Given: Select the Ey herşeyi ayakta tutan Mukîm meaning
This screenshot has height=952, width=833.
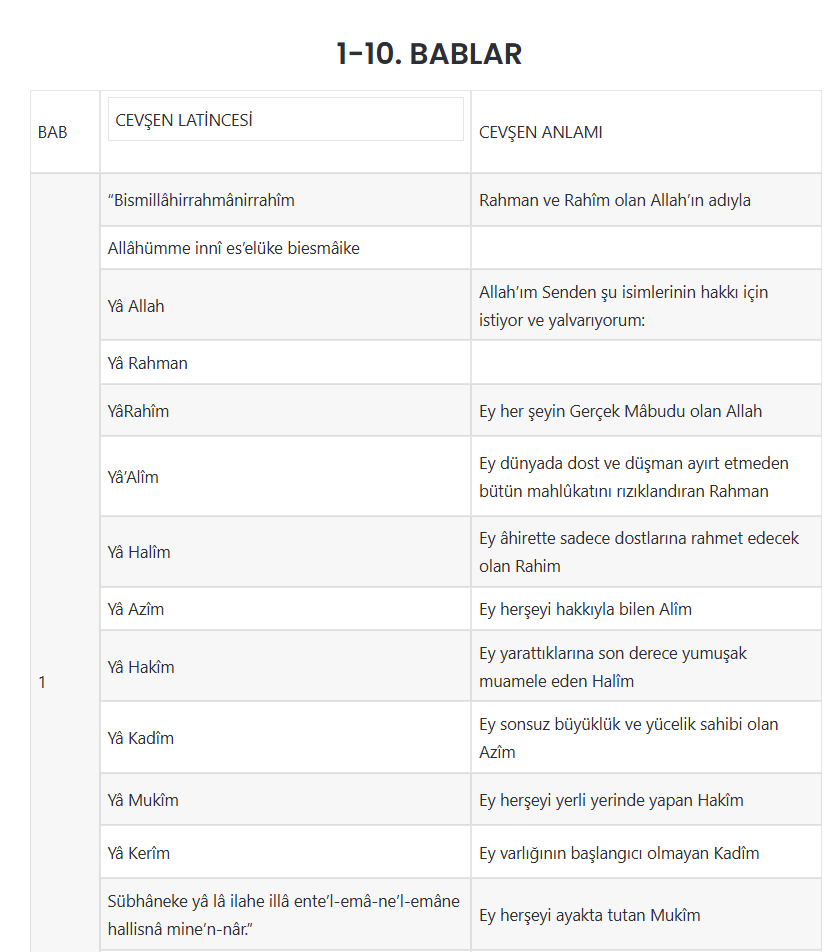Looking at the screenshot, I should pos(589,915).
